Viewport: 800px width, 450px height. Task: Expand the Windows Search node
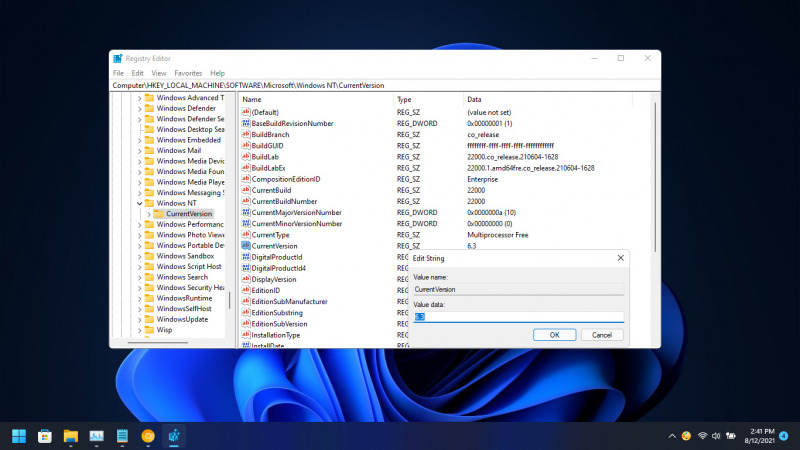click(139, 277)
